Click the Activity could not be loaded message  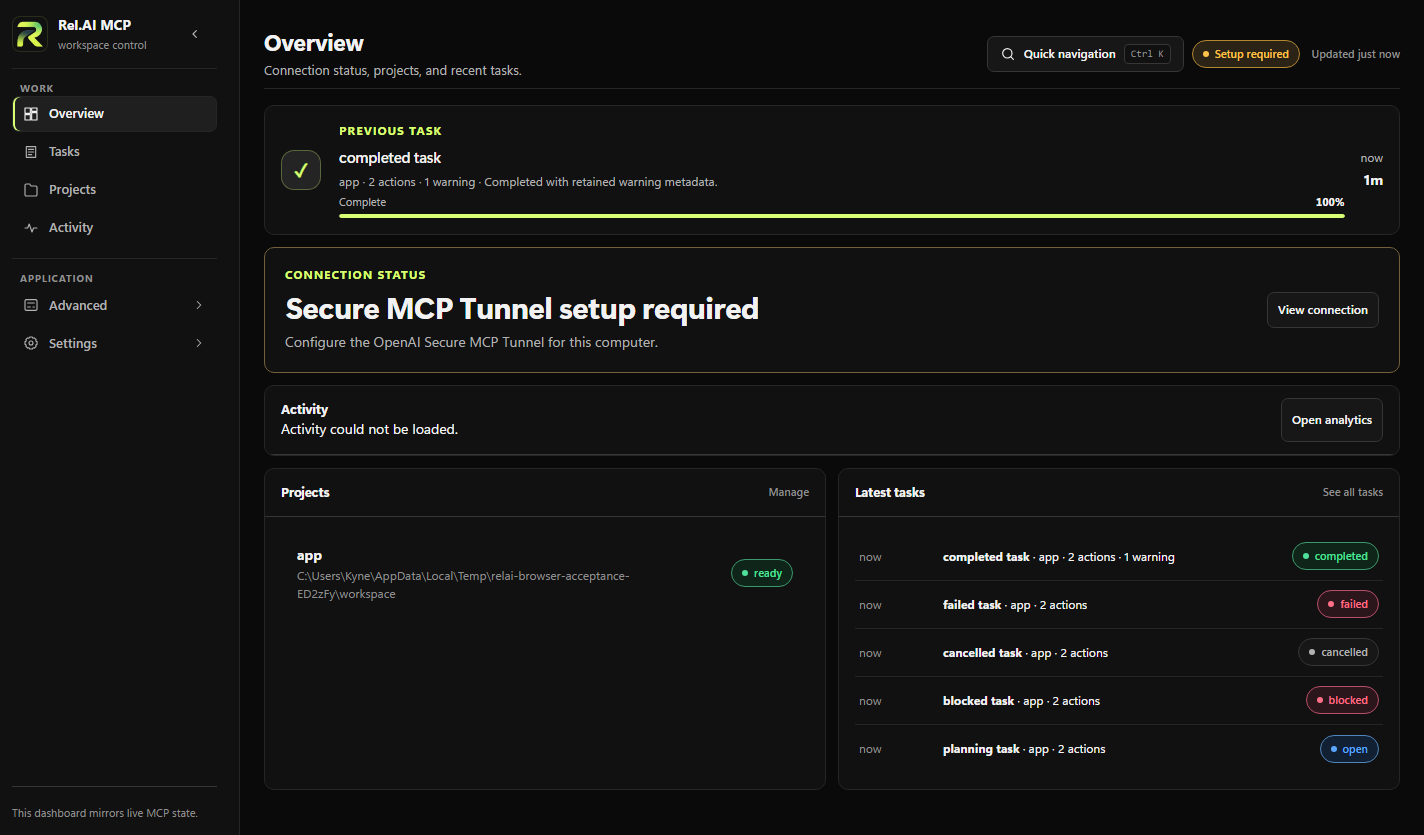369,429
